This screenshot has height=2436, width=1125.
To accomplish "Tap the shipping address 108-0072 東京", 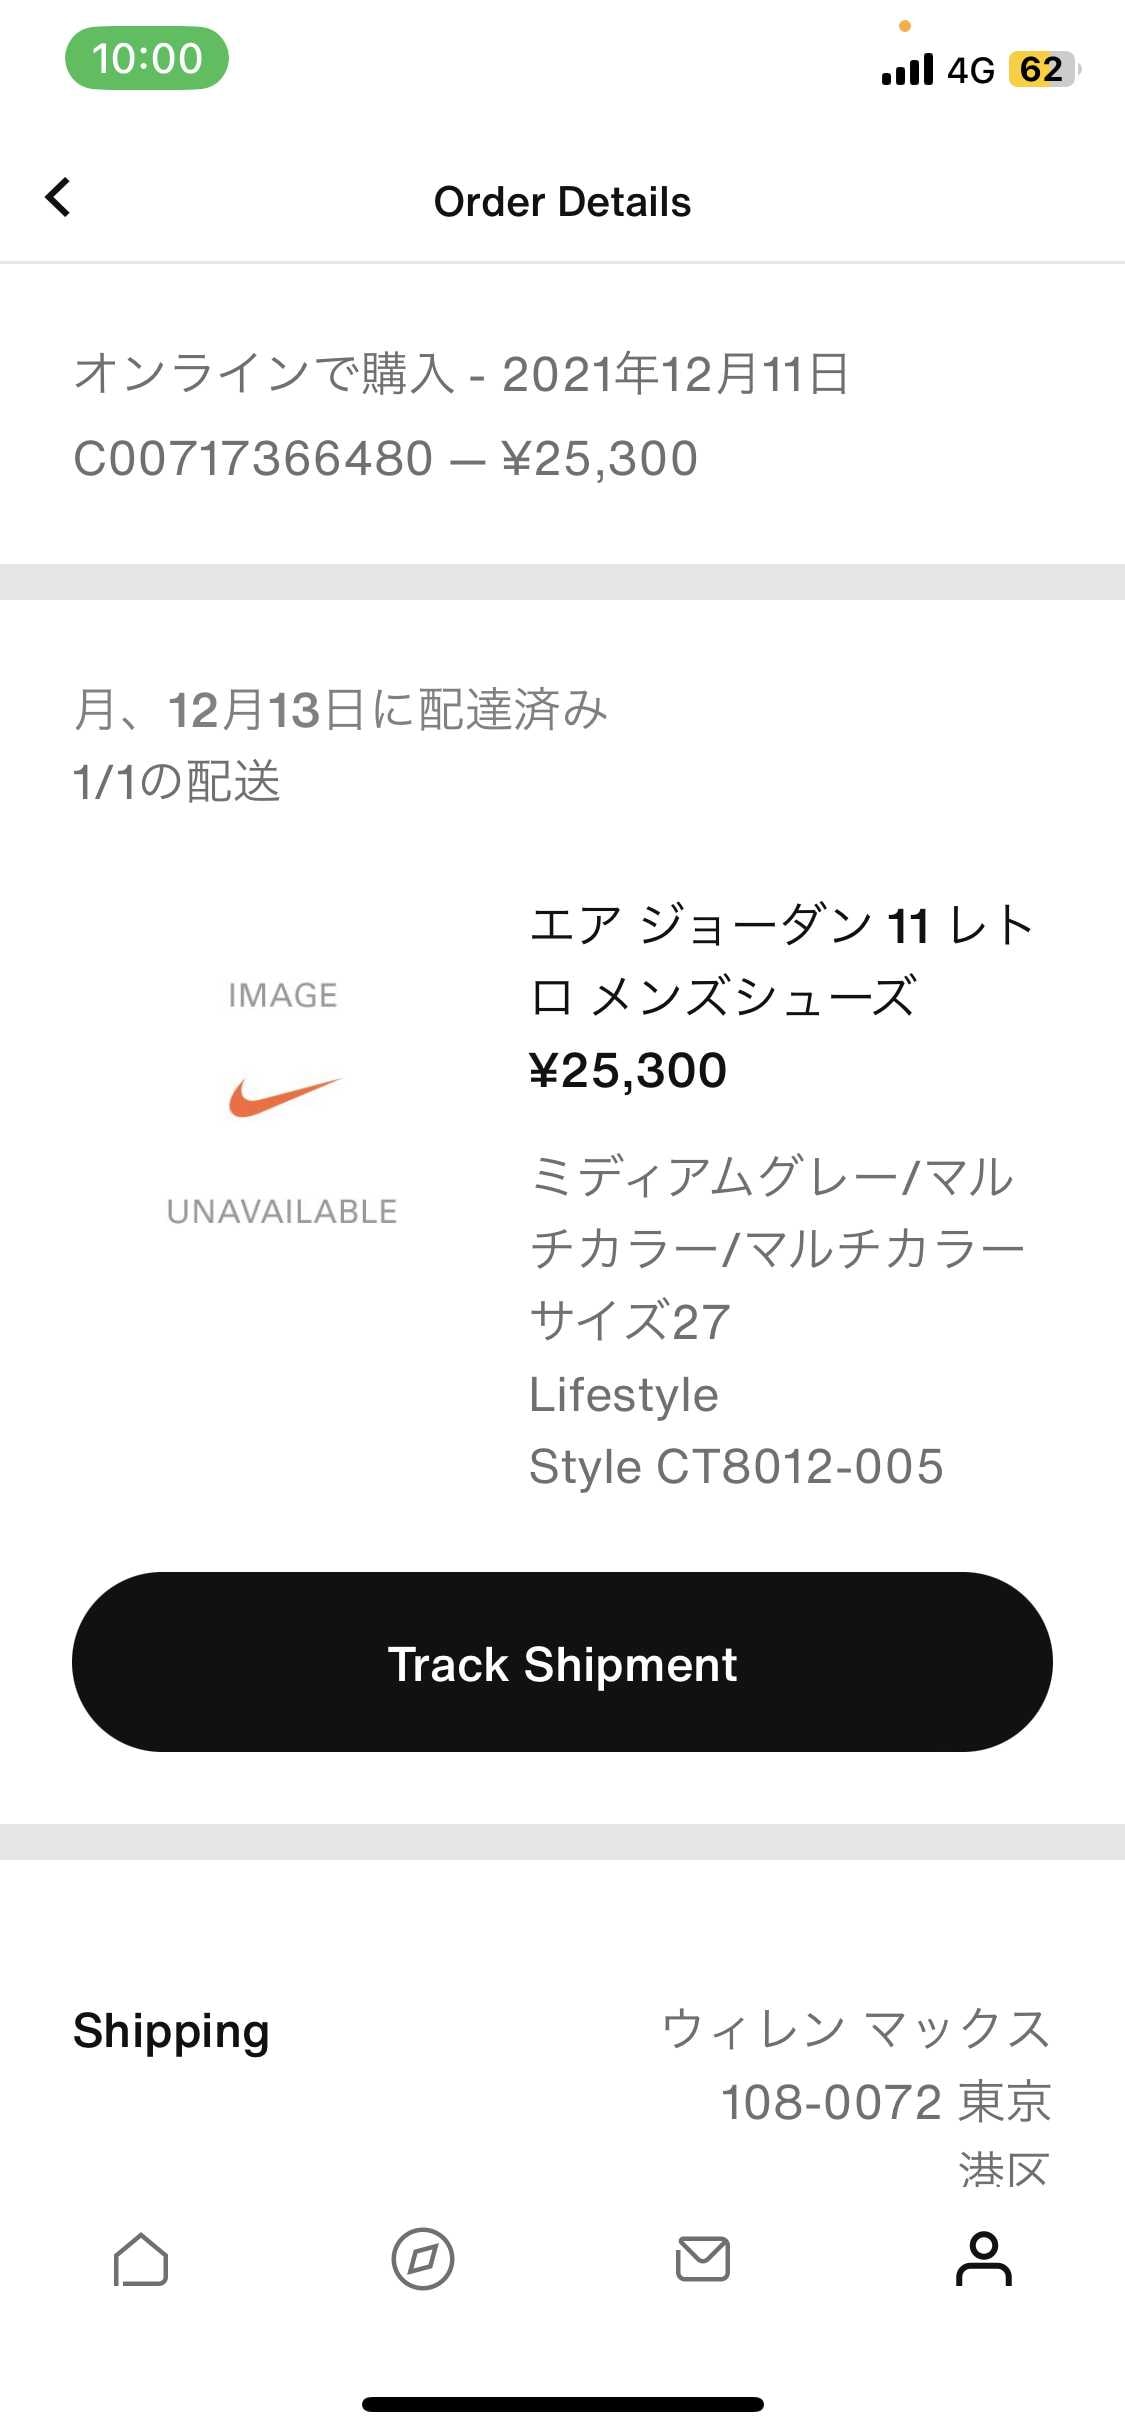I will coord(886,2100).
